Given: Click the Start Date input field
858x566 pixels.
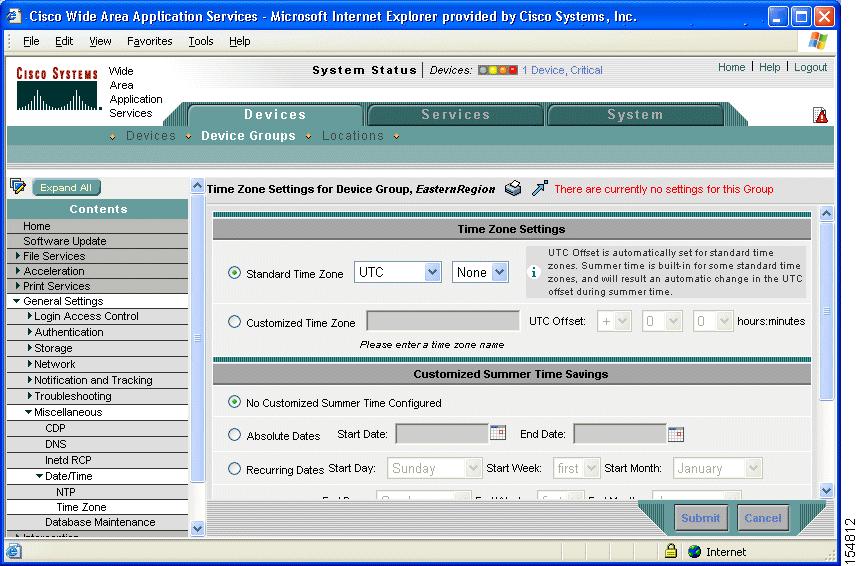Looking at the screenshot, I should [442, 434].
